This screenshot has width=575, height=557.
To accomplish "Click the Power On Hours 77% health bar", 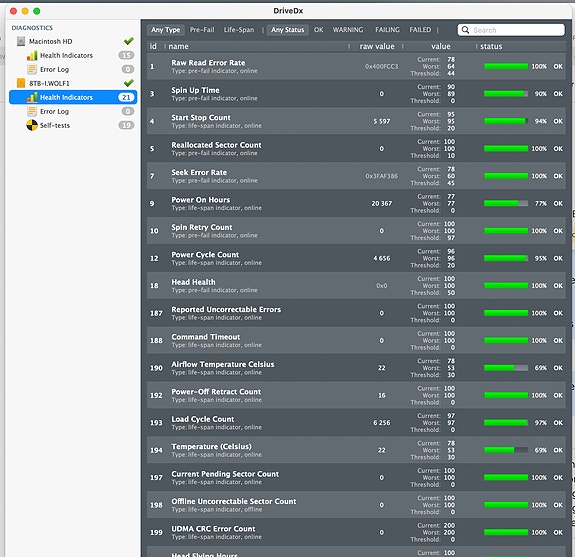I will pos(506,204).
